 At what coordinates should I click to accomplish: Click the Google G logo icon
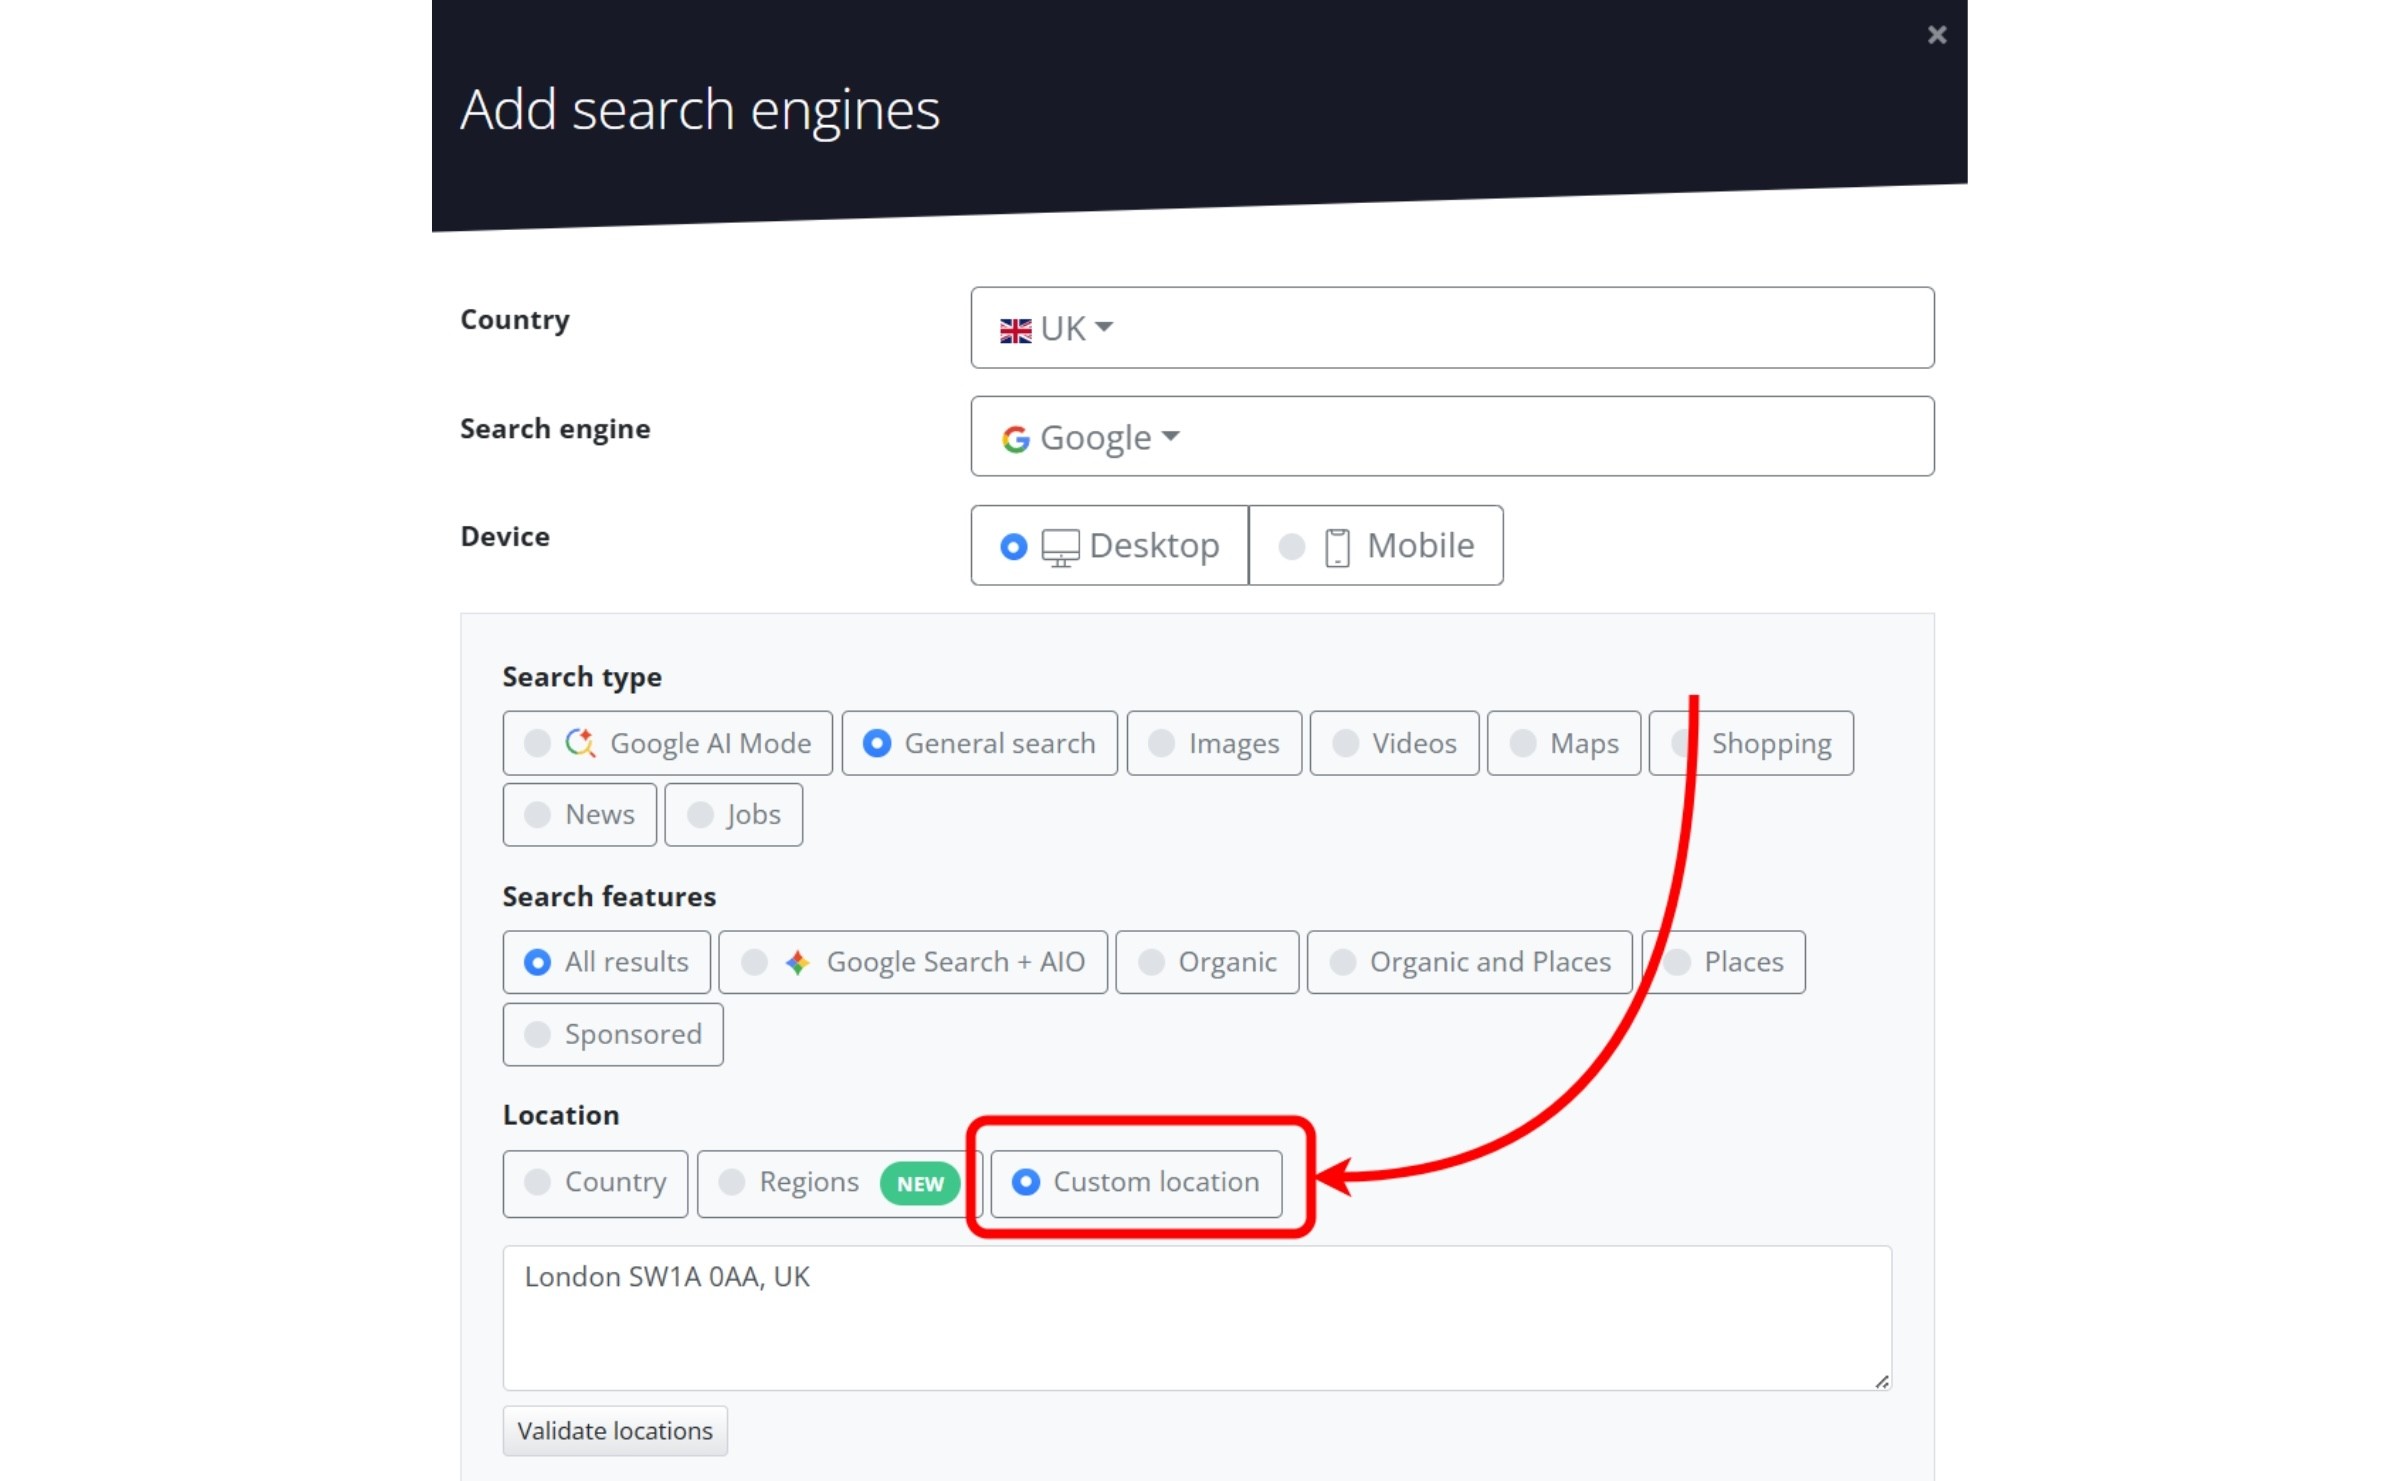[1014, 437]
